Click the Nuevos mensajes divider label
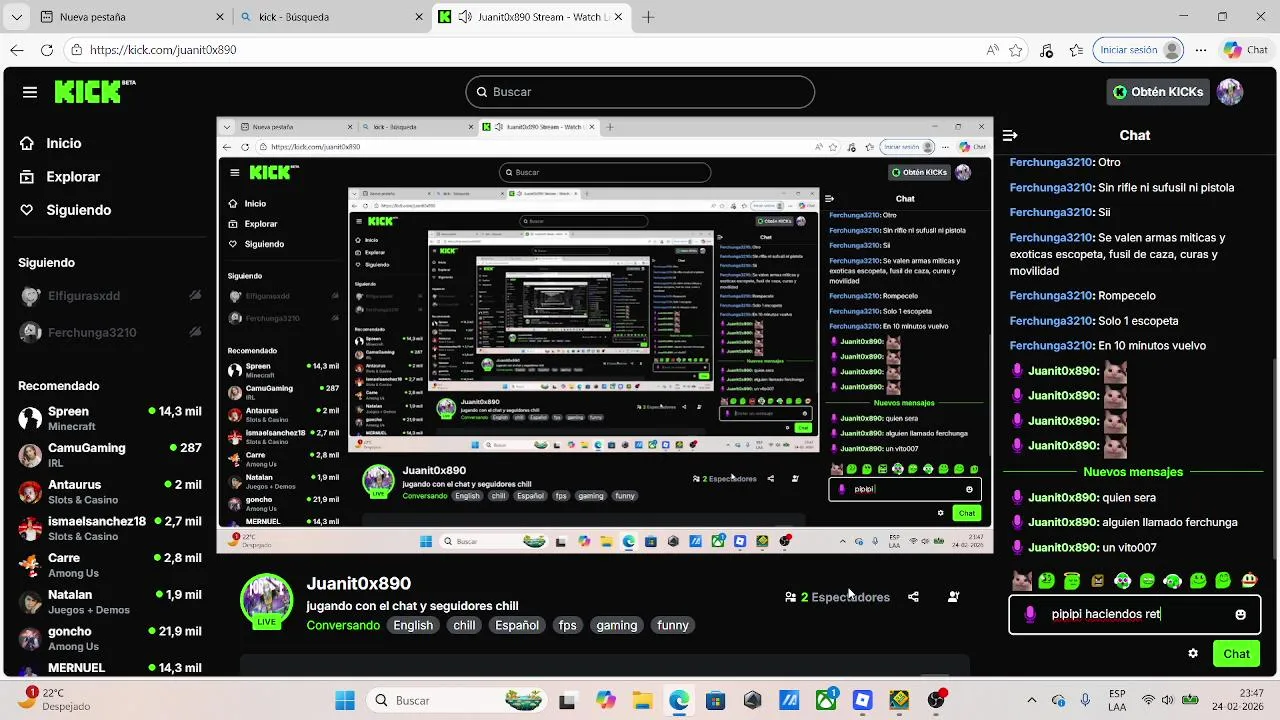This screenshot has width=1280, height=720. coord(1133,472)
